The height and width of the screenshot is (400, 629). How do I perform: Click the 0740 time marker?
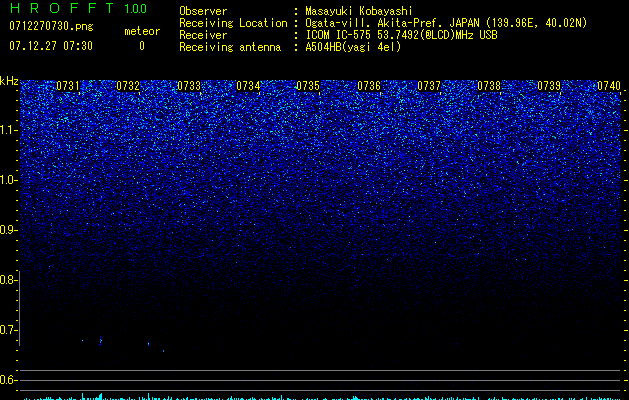pos(609,86)
